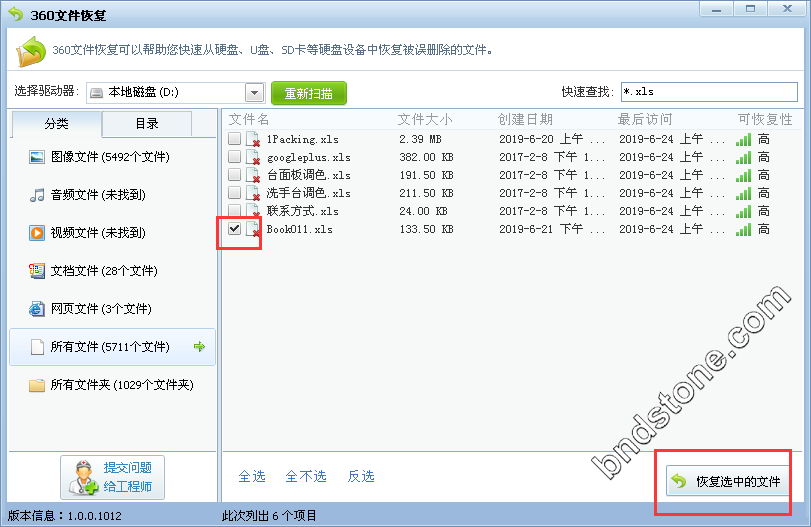Click the 网页文件 browser icon

tap(37, 309)
